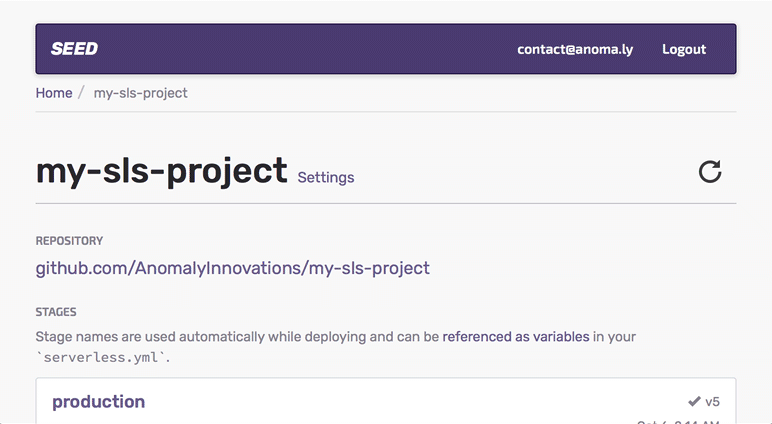Refresh the project with the reload icon
This screenshot has width=772, height=424.
(x=710, y=172)
